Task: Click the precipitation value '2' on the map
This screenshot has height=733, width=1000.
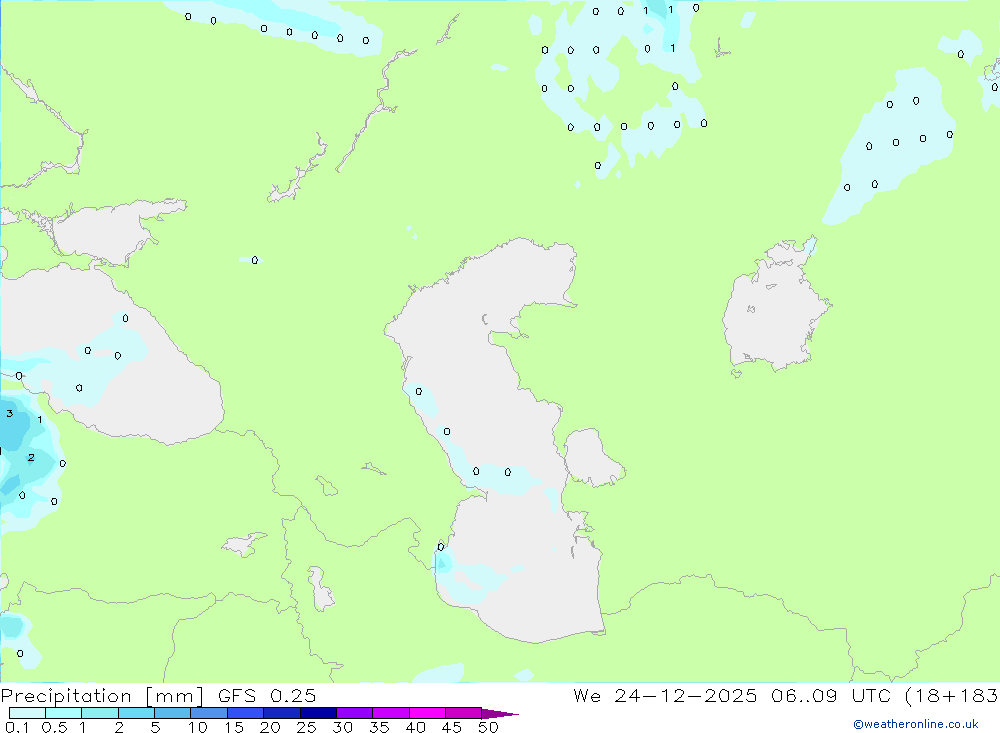Action: (31, 458)
